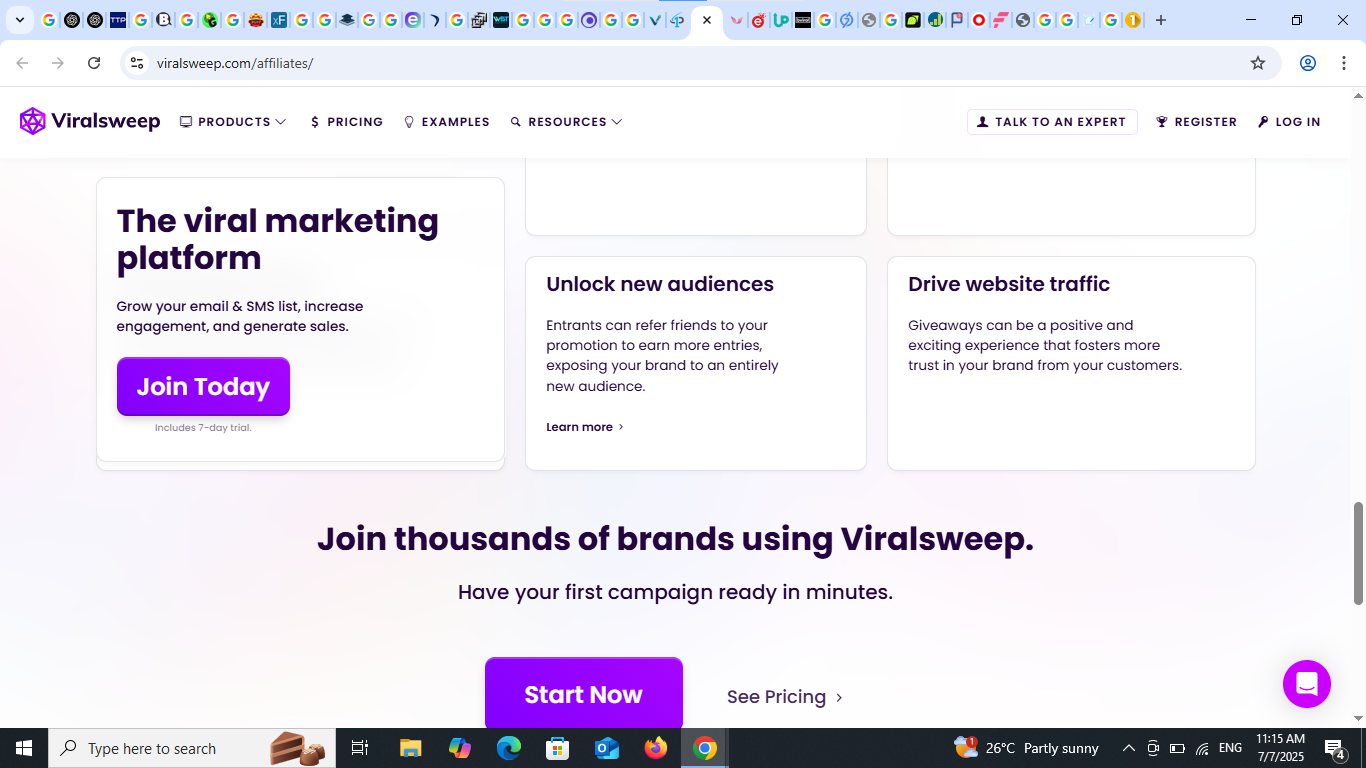The image size is (1366, 768).
Task: Open Task View on the taskbar
Action: (361, 748)
